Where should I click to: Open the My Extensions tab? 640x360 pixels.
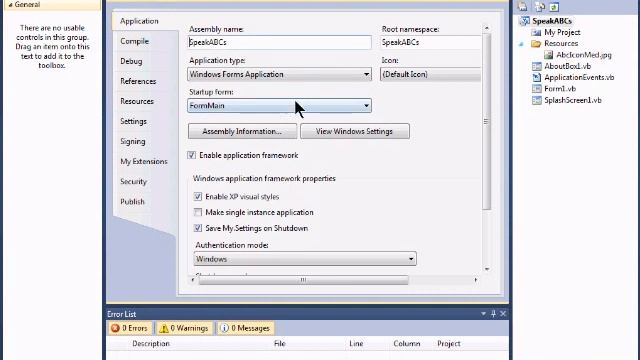click(144, 162)
